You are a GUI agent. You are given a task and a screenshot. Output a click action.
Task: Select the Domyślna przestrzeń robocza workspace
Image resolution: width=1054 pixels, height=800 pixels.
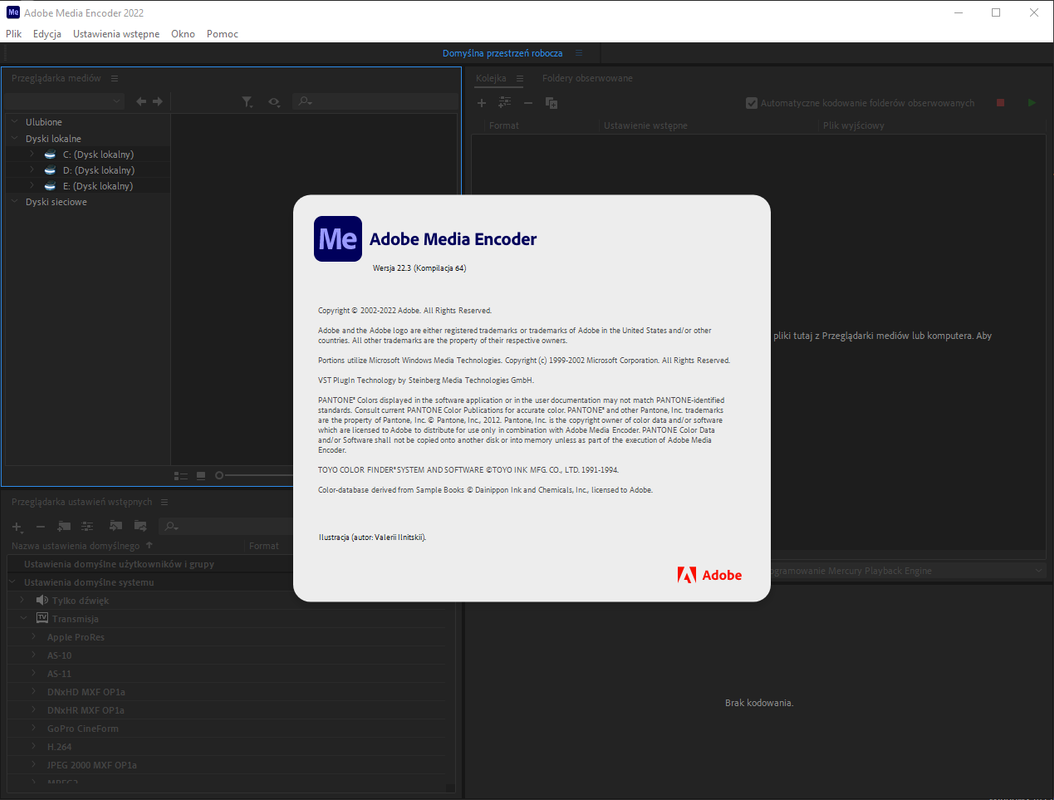502,53
